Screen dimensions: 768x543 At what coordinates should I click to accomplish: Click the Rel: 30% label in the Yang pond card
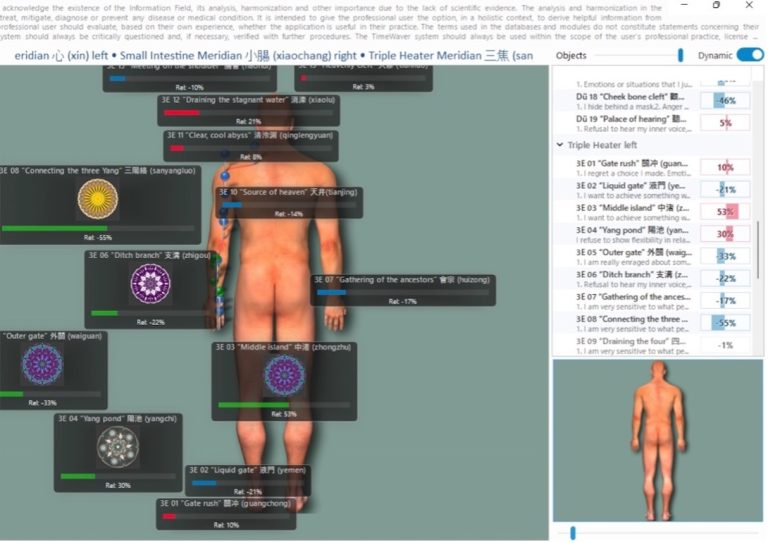pyautogui.click(x=118, y=485)
